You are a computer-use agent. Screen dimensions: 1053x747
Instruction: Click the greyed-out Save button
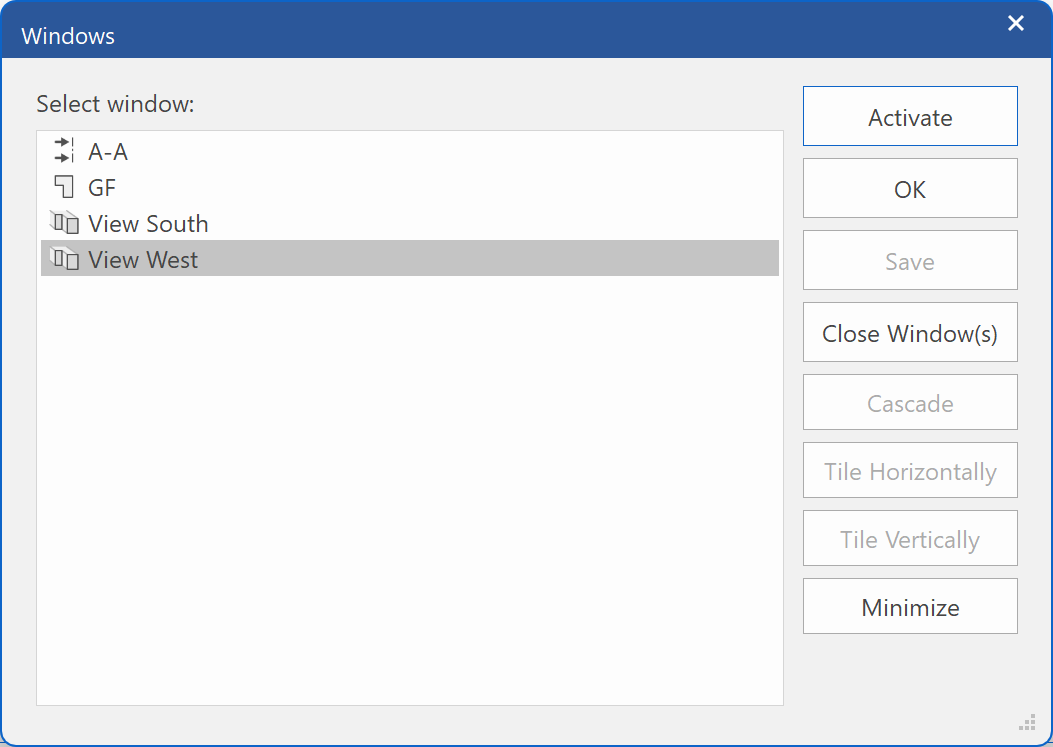pyautogui.click(x=910, y=261)
